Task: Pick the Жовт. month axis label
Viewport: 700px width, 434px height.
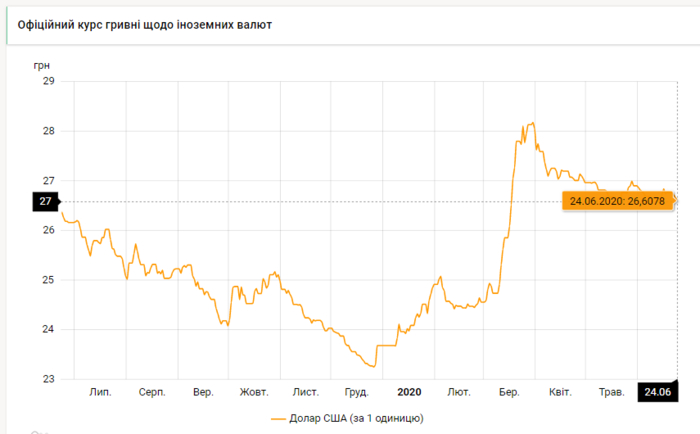Action: pyautogui.click(x=254, y=392)
